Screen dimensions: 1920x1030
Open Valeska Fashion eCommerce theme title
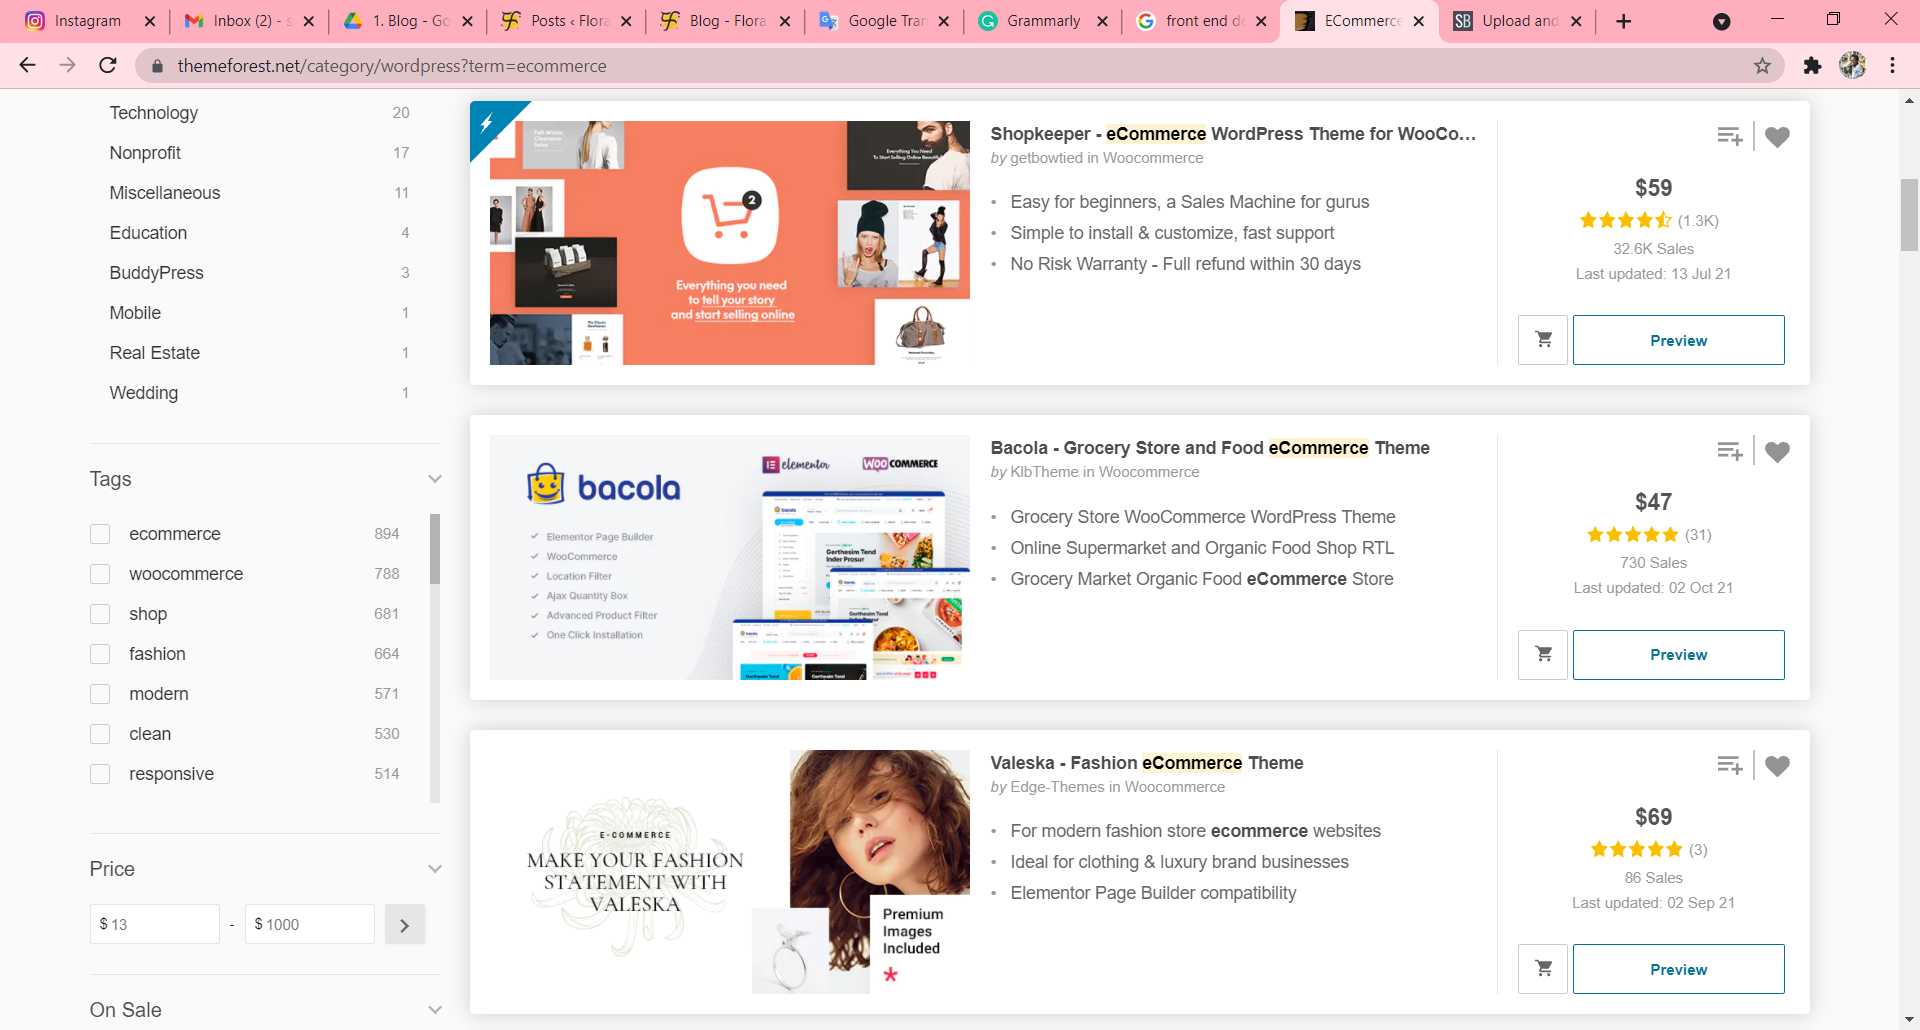tap(1147, 763)
